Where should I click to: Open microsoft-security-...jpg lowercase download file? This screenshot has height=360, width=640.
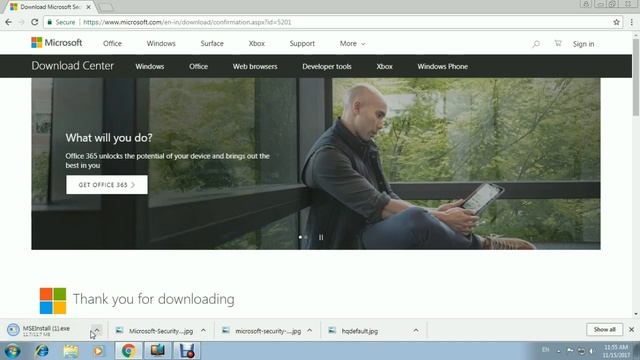pyautogui.click(x=262, y=331)
